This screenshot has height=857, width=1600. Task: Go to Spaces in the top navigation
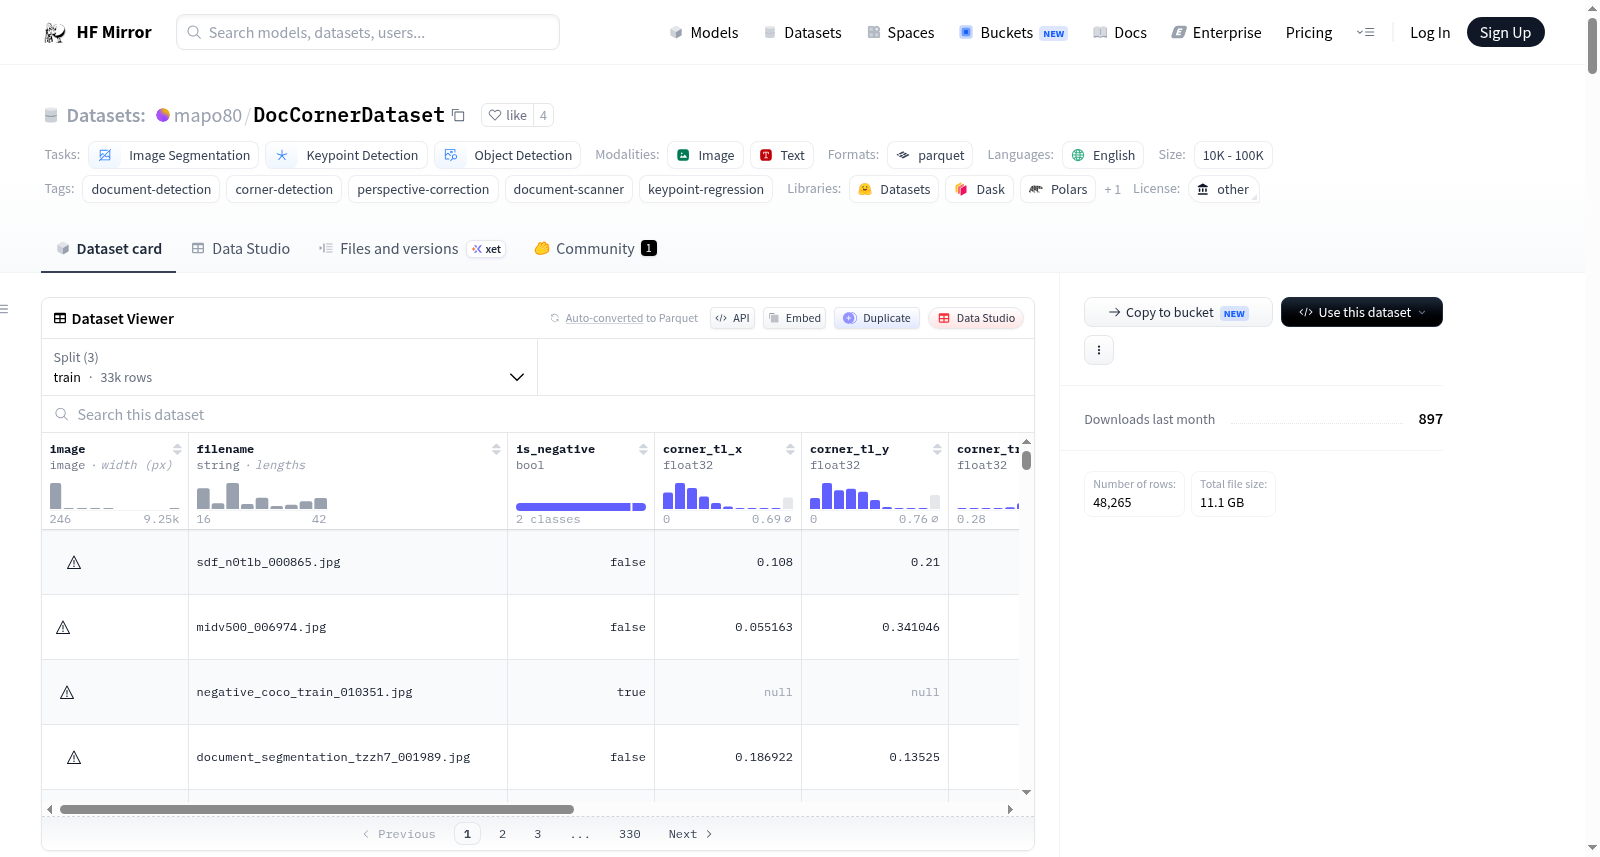coord(900,33)
